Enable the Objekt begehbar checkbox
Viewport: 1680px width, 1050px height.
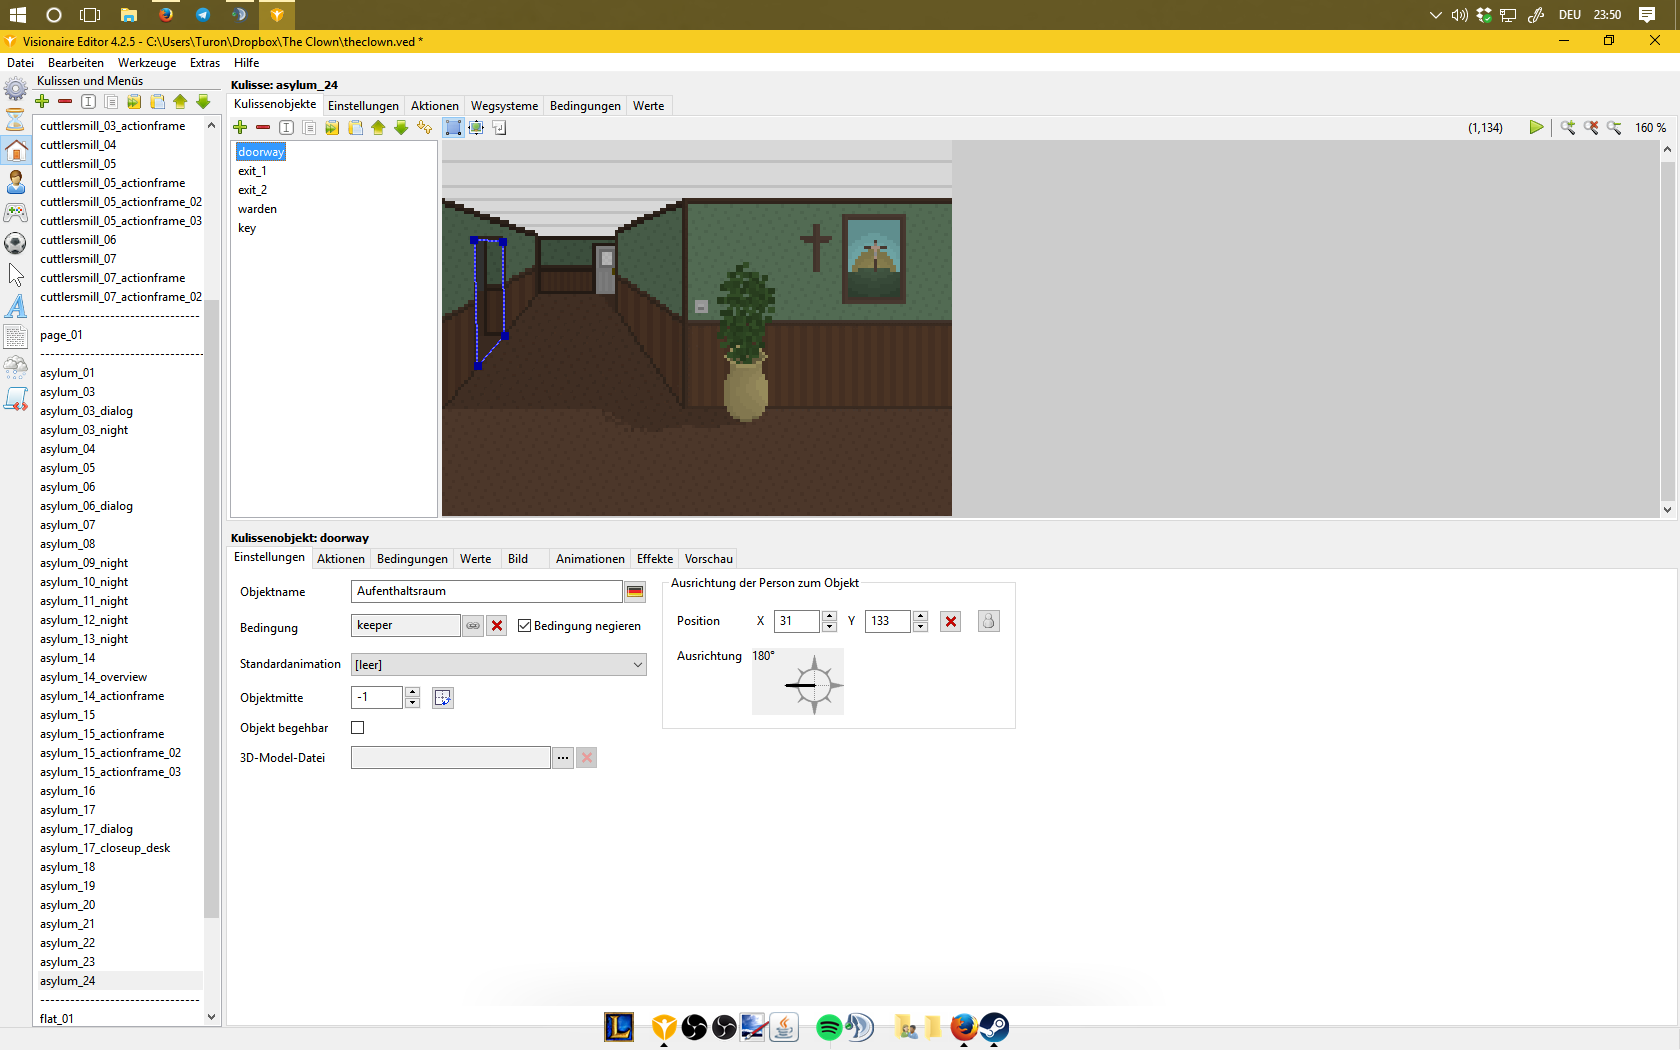click(358, 728)
